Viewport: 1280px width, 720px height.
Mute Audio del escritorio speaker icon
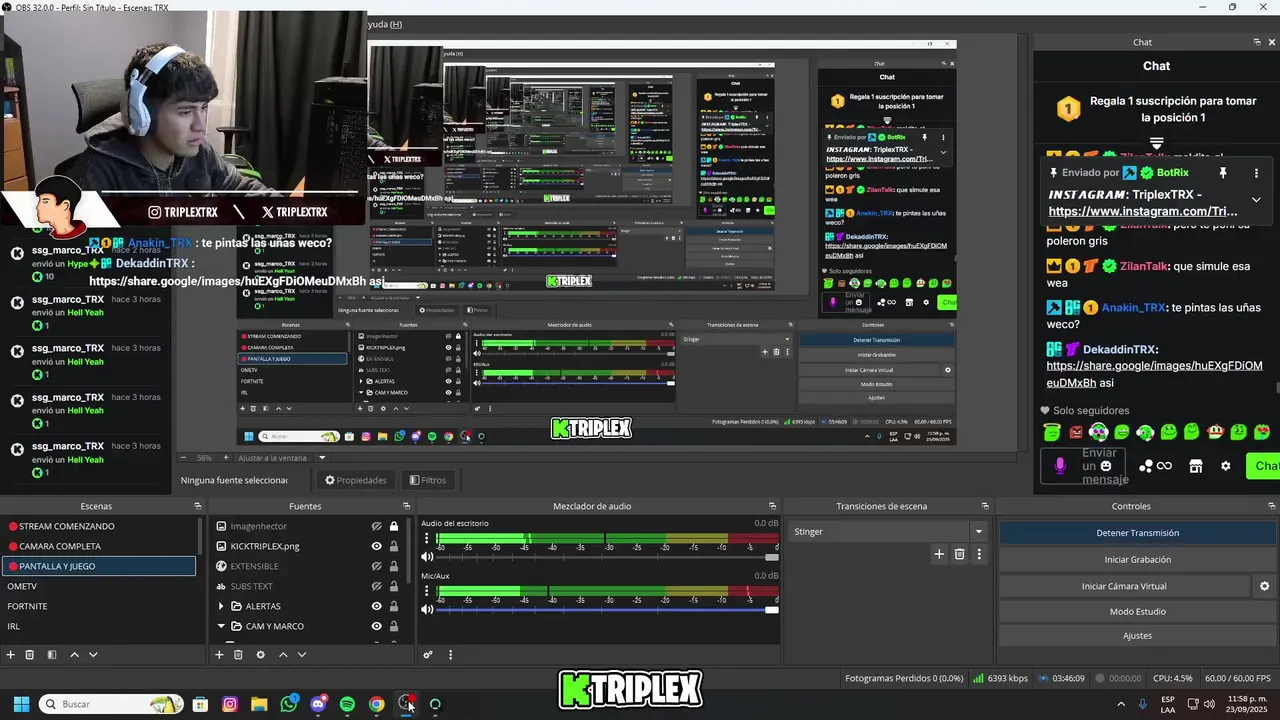click(x=427, y=557)
